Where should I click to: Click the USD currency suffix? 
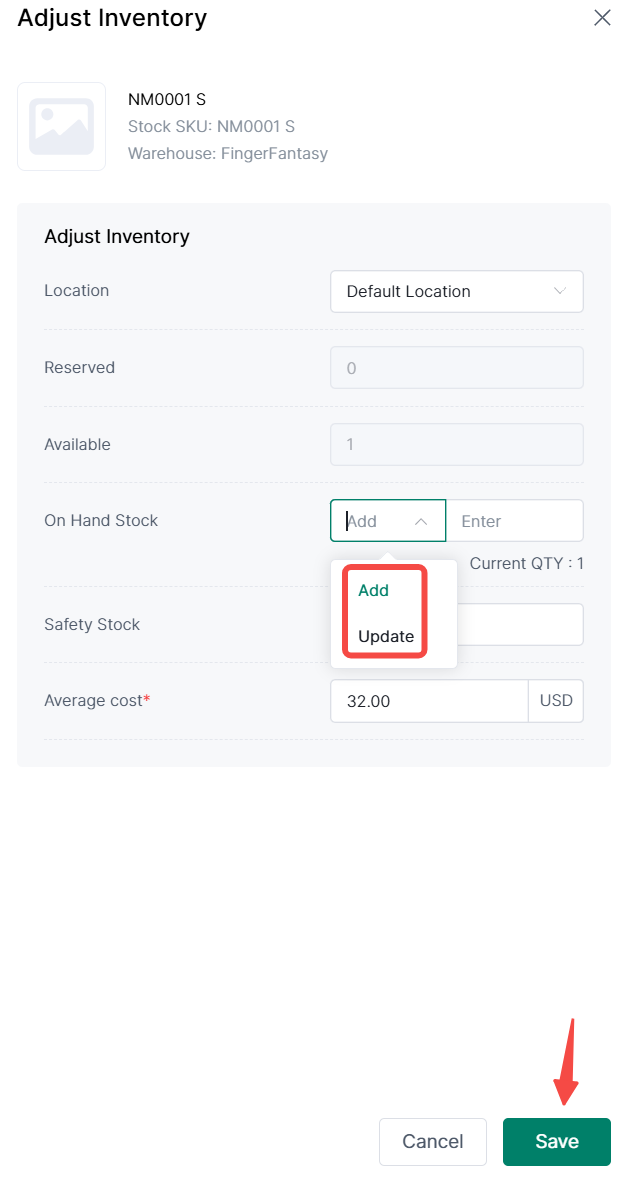pos(556,701)
